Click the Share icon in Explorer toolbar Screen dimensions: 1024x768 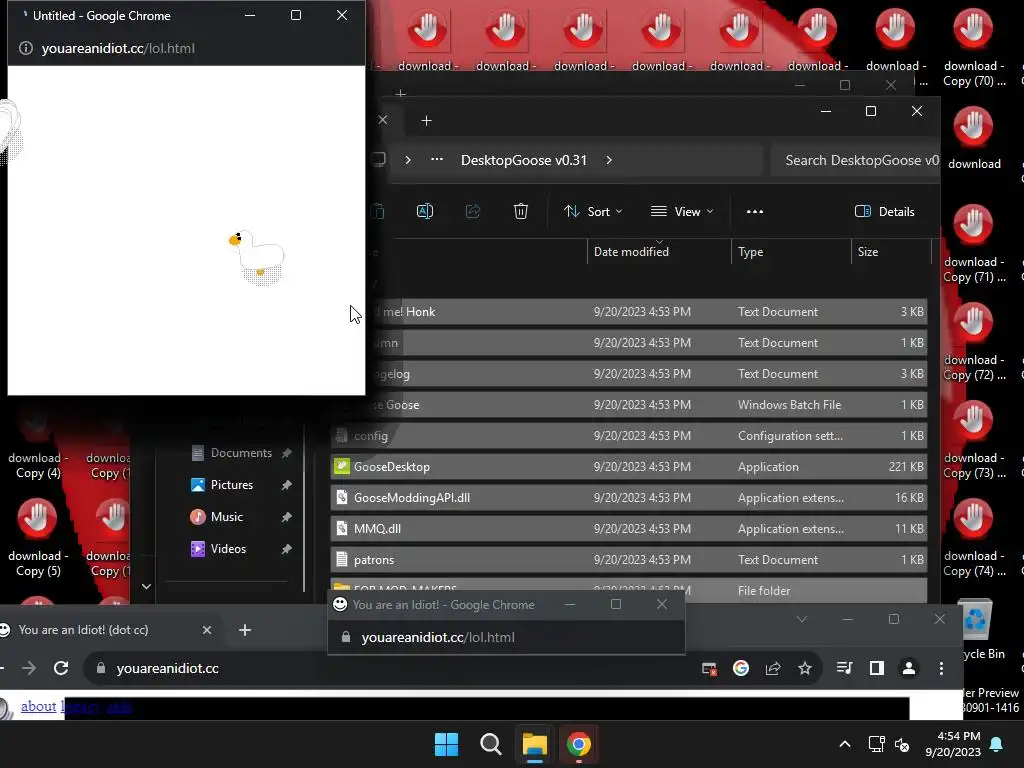pyautogui.click(x=473, y=211)
